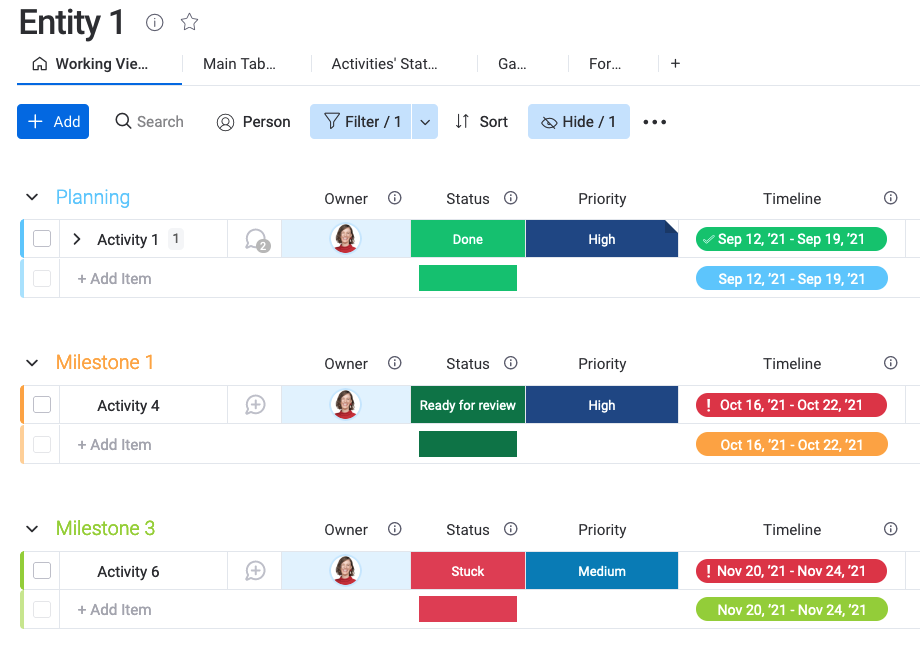
Task: Open Activity 1 High priority cell
Action: (x=602, y=239)
